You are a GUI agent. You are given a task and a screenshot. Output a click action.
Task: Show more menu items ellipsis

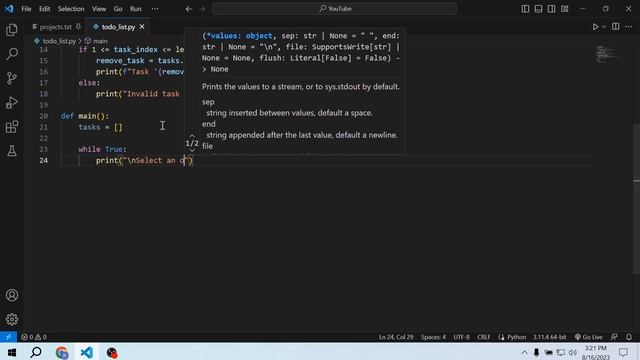(x=155, y=9)
